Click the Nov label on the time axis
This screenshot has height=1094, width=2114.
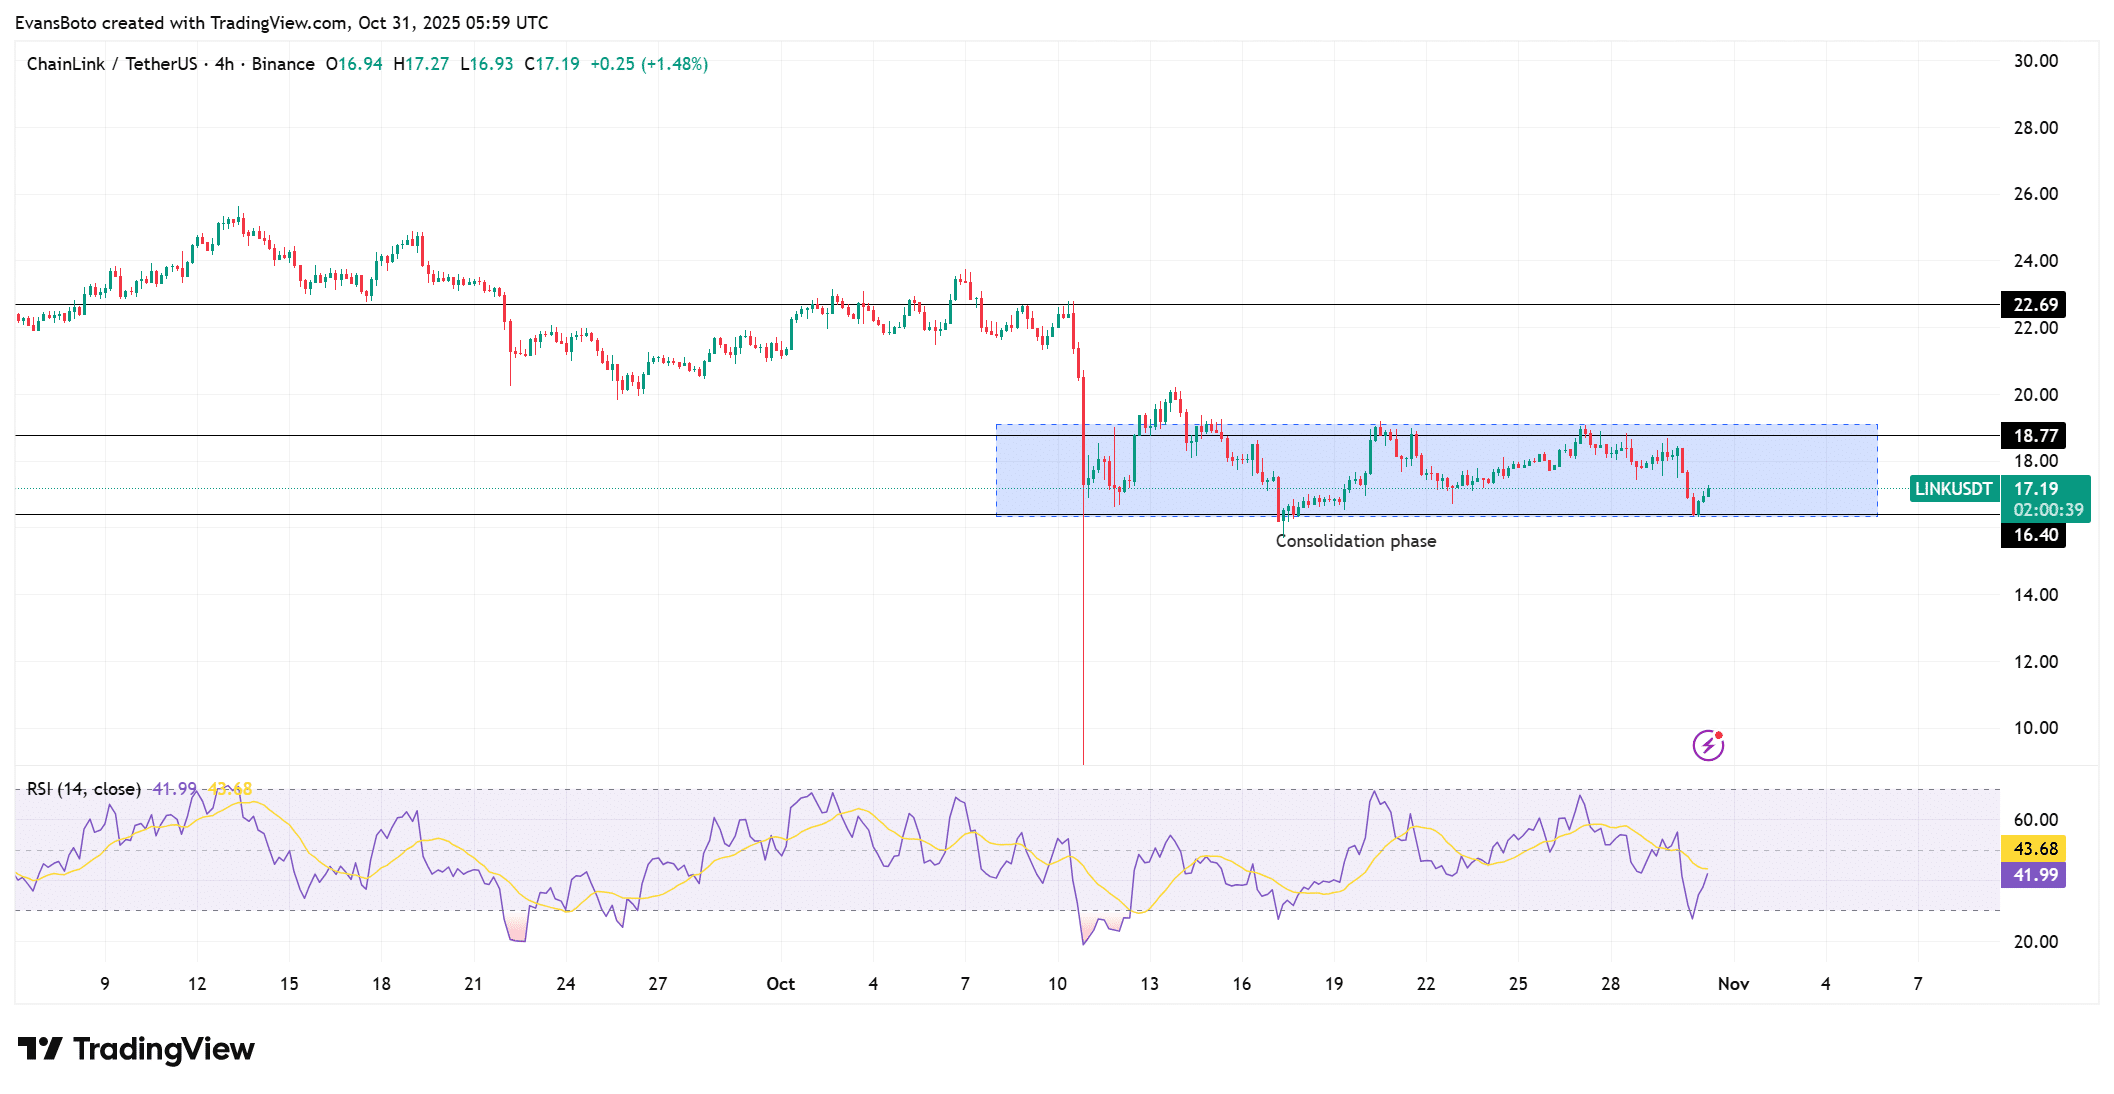coord(1734,984)
